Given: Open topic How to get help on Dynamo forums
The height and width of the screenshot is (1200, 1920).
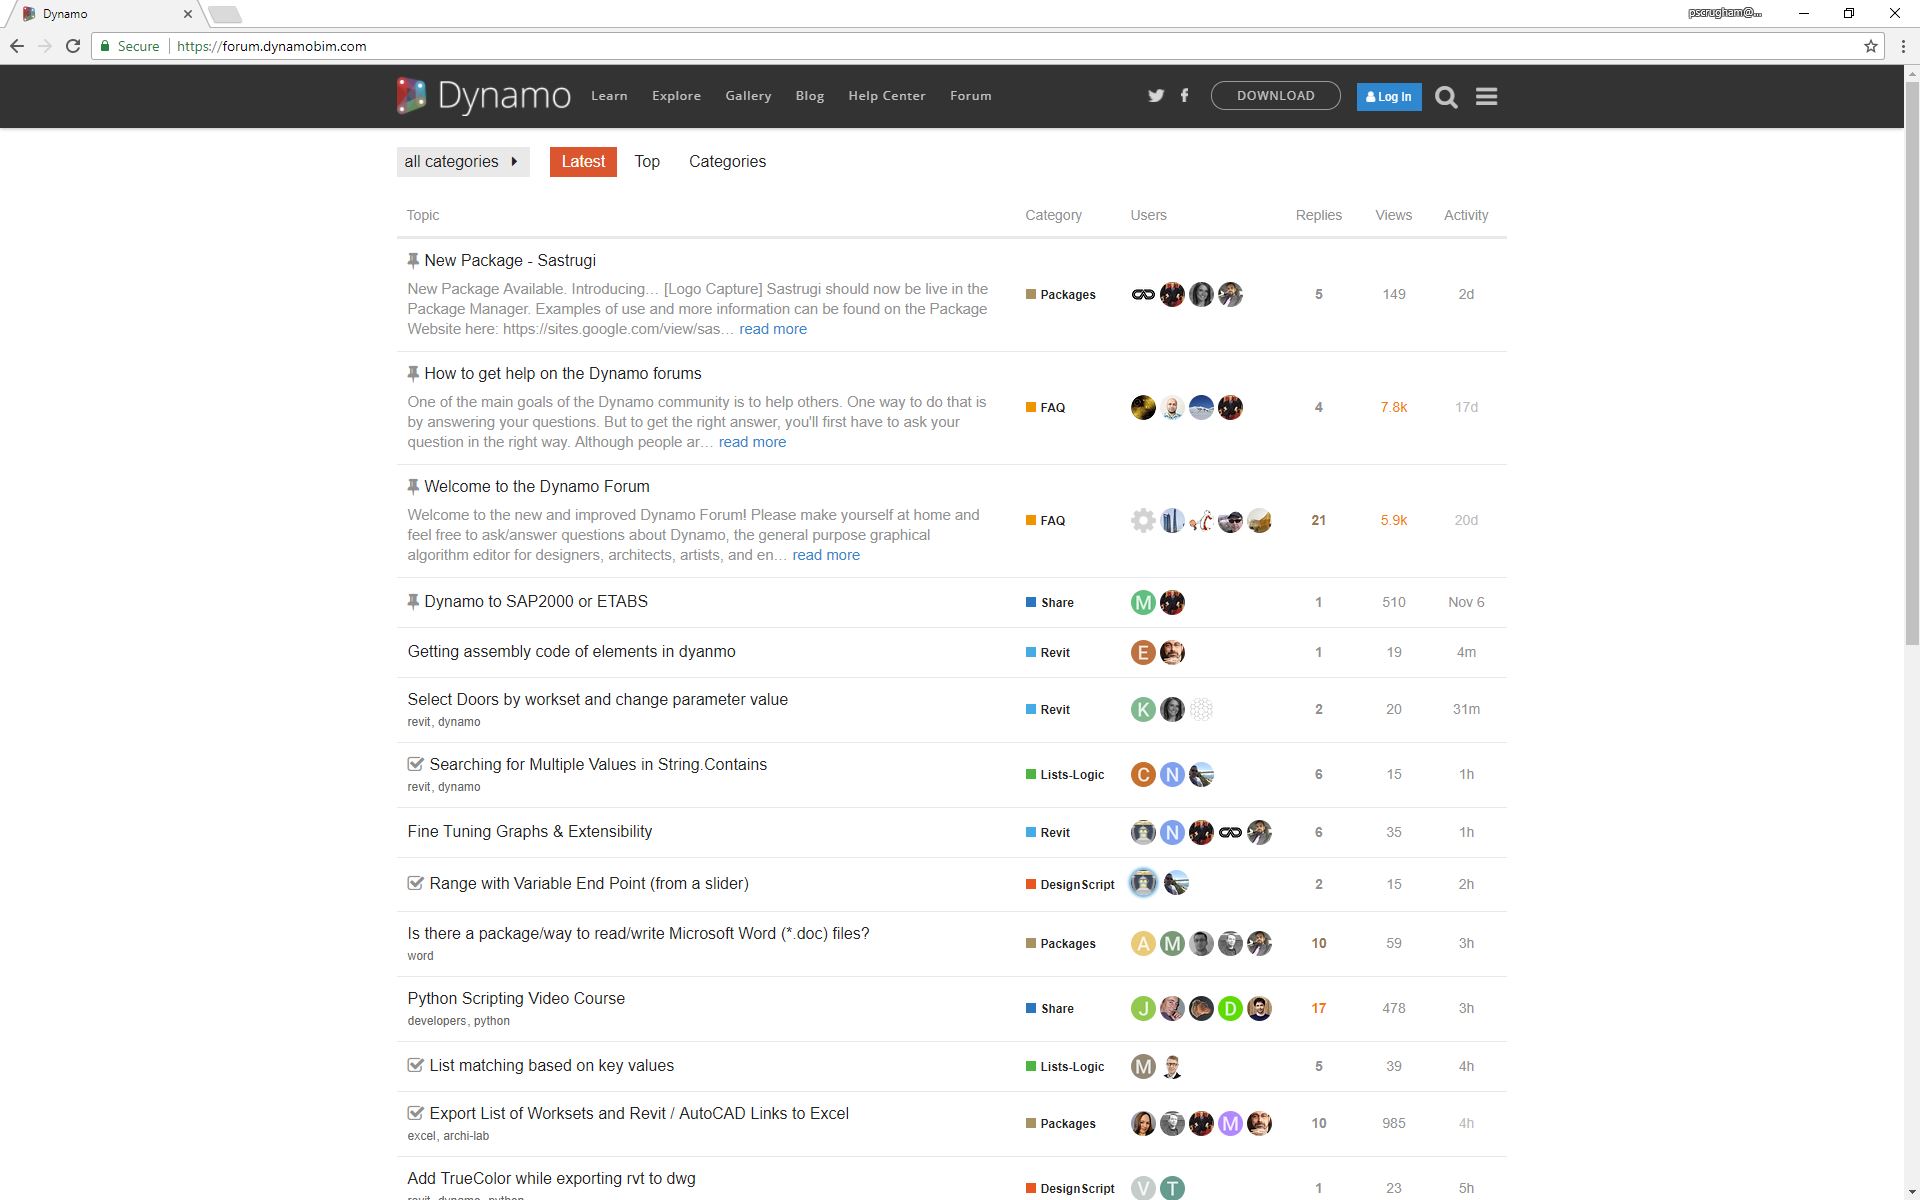Looking at the screenshot, I should coord(563,373).
